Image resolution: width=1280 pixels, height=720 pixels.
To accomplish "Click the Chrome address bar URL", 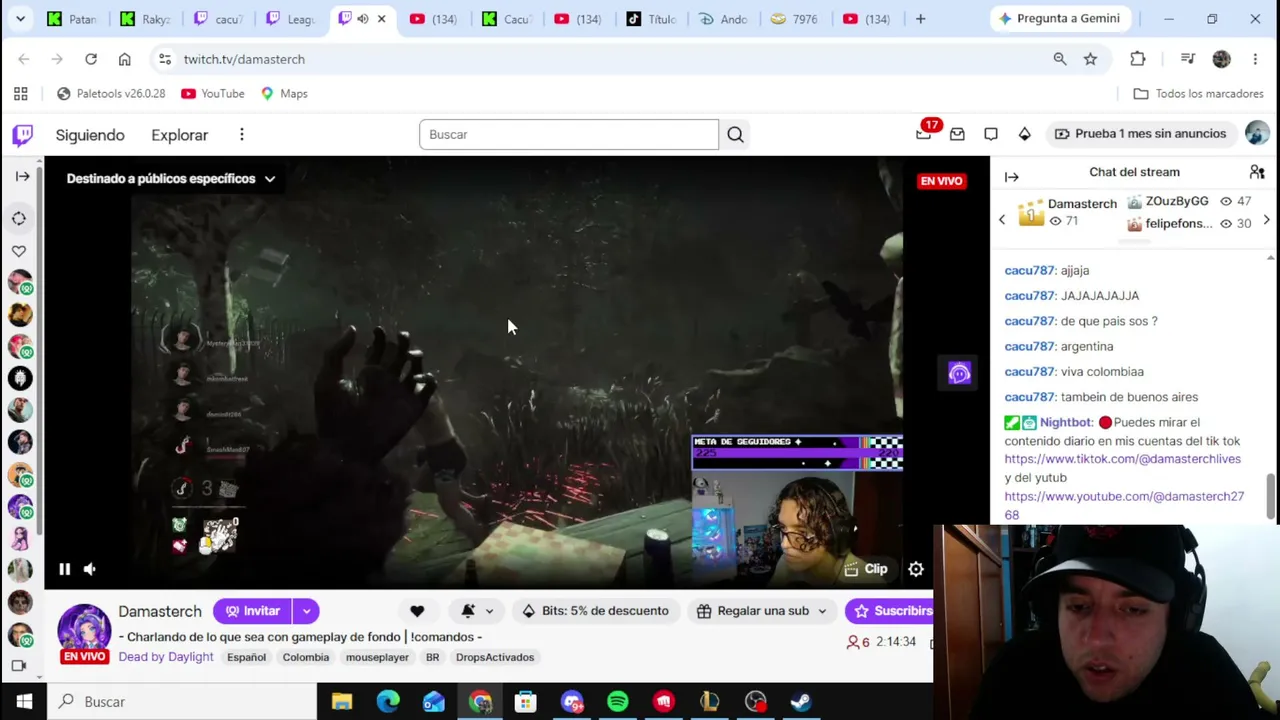I will click(244, 59).
